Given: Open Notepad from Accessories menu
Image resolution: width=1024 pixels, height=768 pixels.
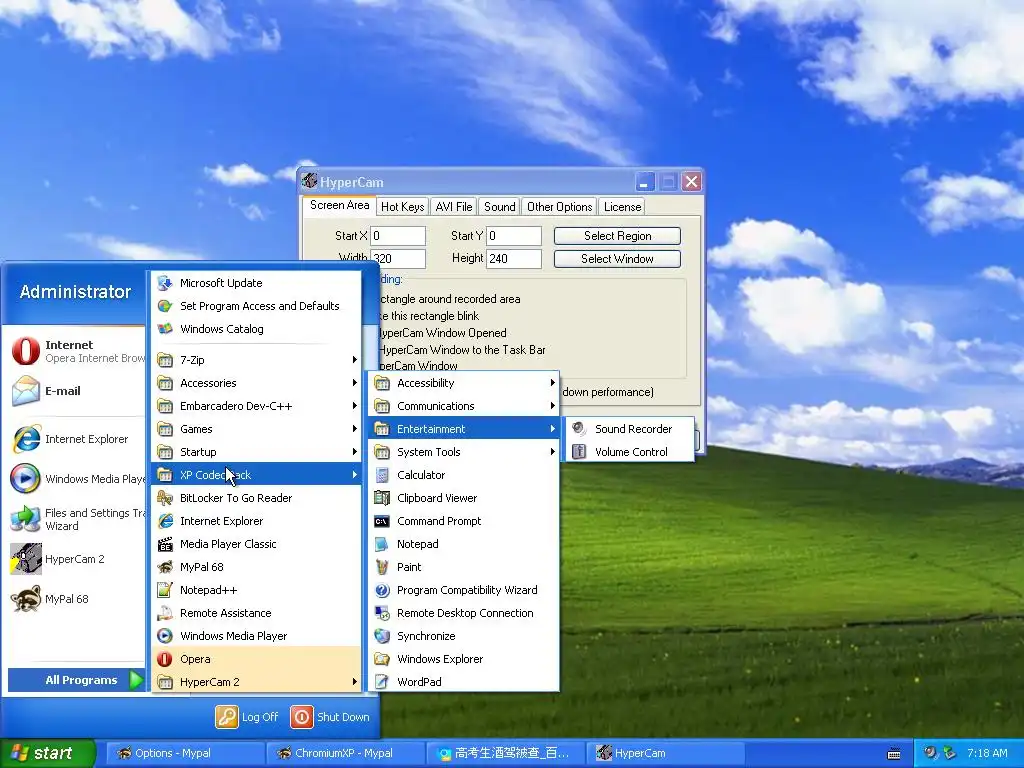Looking at the screenshot, I should [x=464, y=544].
